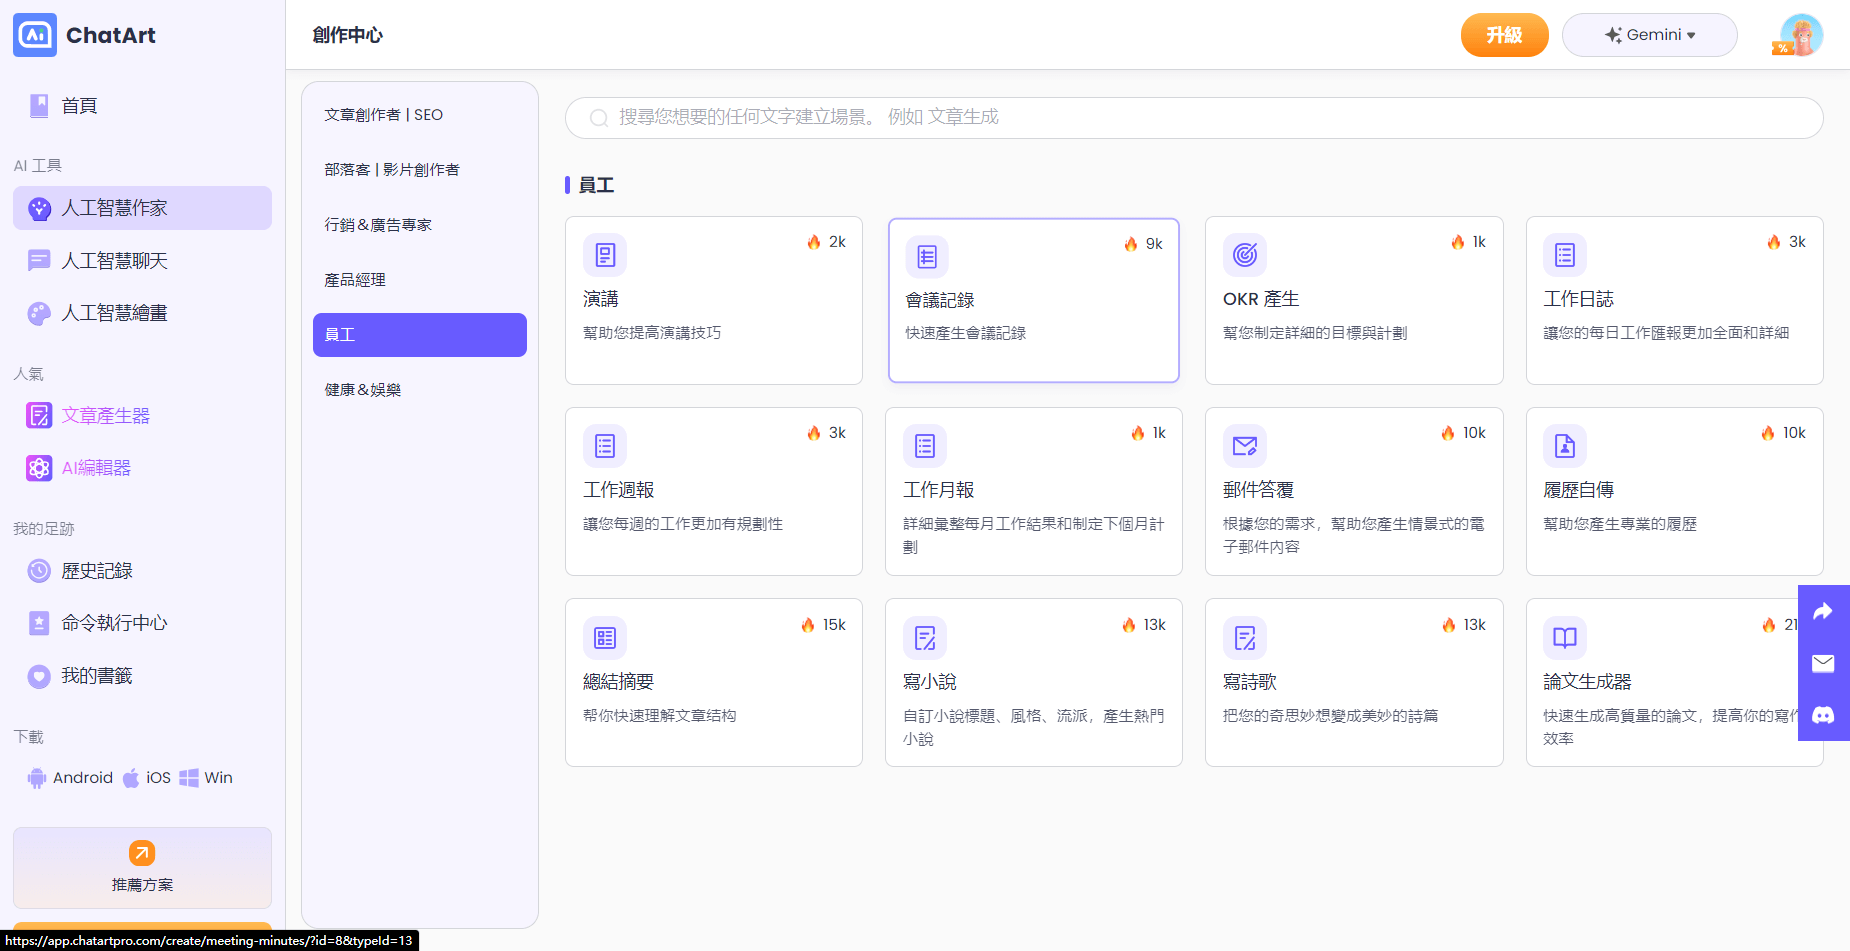The width and height of the screenshot is (1850, 951).
Task: Open the Gemini model dropdown
Action: click(x=1650, y=35)
